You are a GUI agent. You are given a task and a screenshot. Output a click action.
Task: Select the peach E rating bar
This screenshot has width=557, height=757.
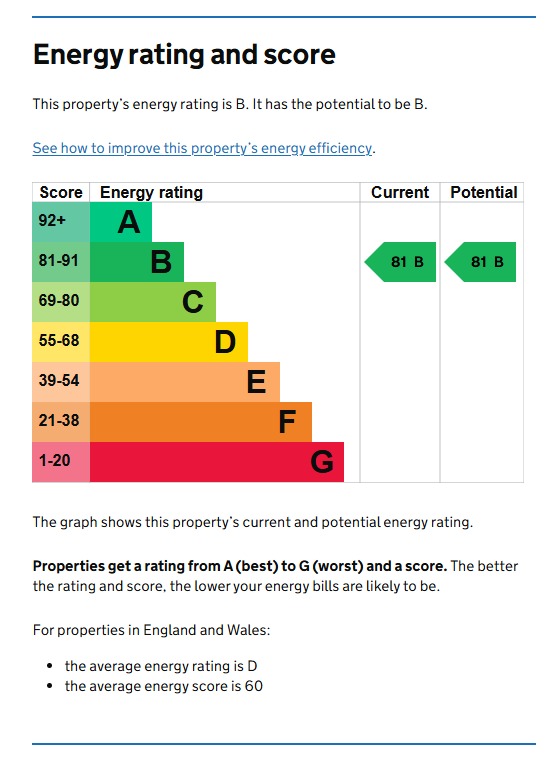pyautogui.click(x=184, y=382)
